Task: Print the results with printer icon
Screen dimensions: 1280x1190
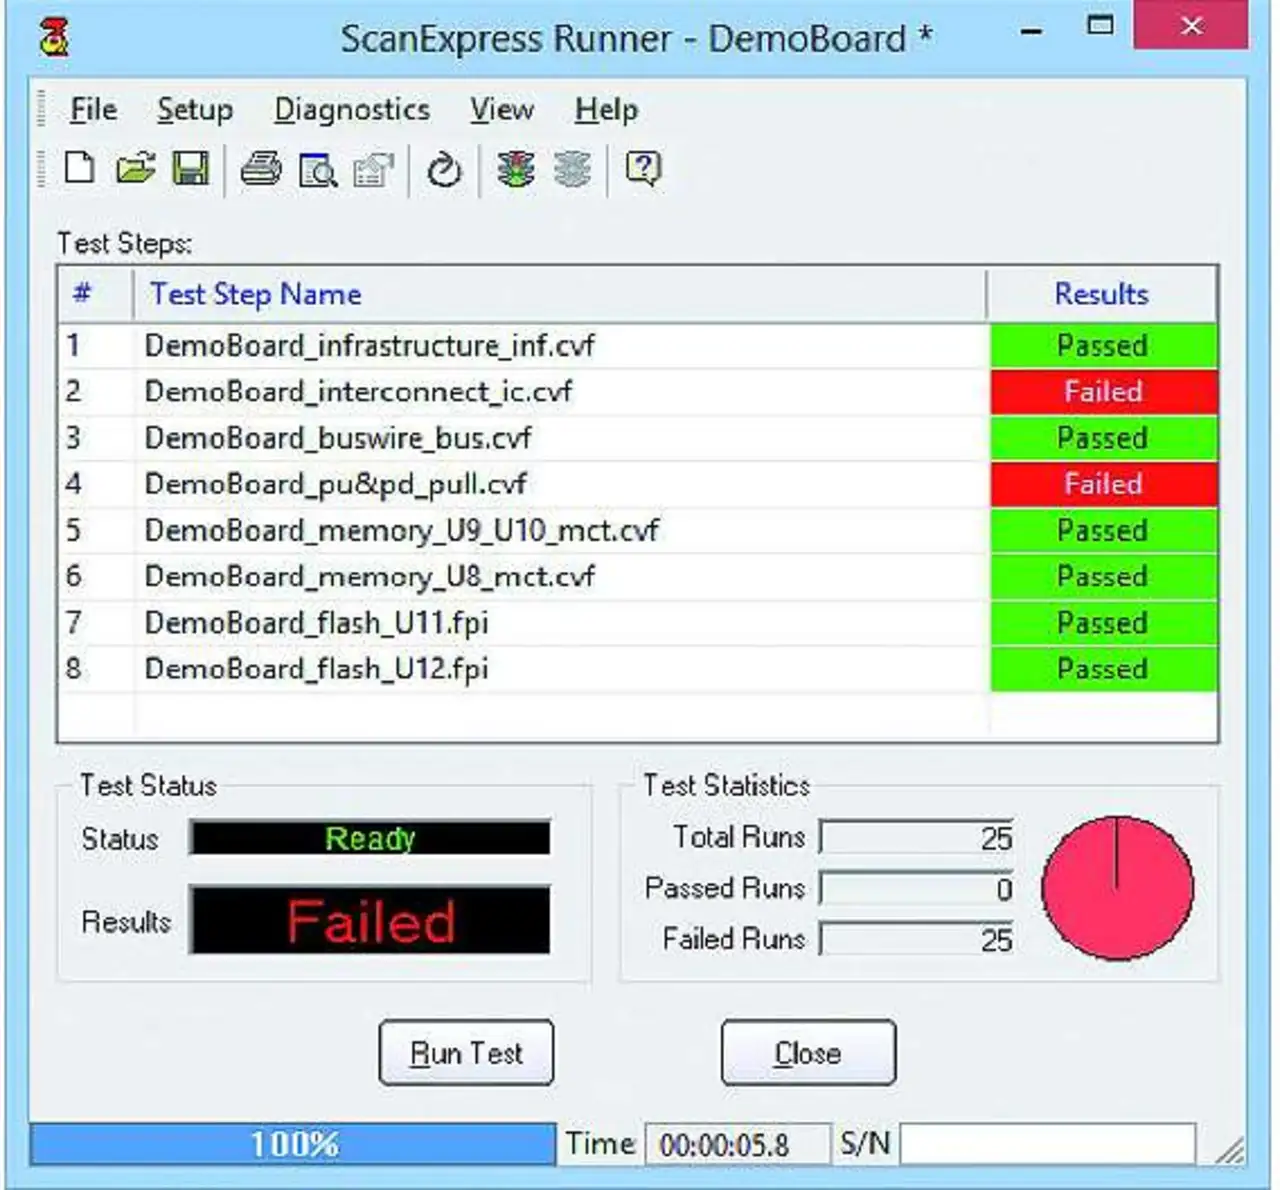Action: pyautogui.click(x=261, y=169)
